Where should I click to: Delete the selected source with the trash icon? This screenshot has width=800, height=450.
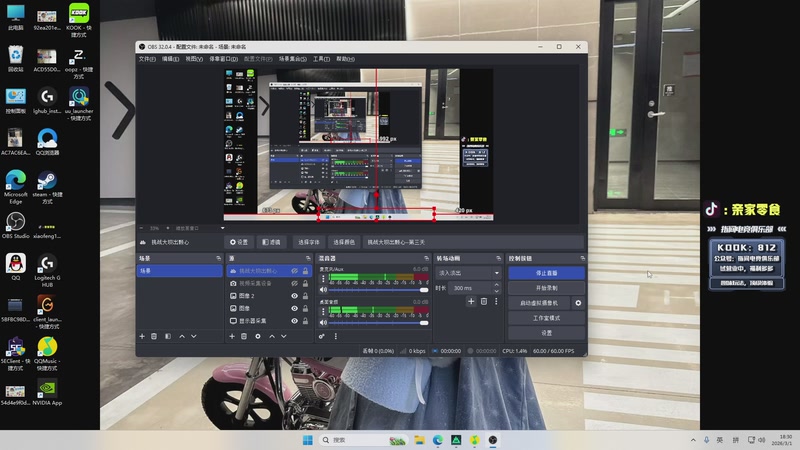[244, 336]
